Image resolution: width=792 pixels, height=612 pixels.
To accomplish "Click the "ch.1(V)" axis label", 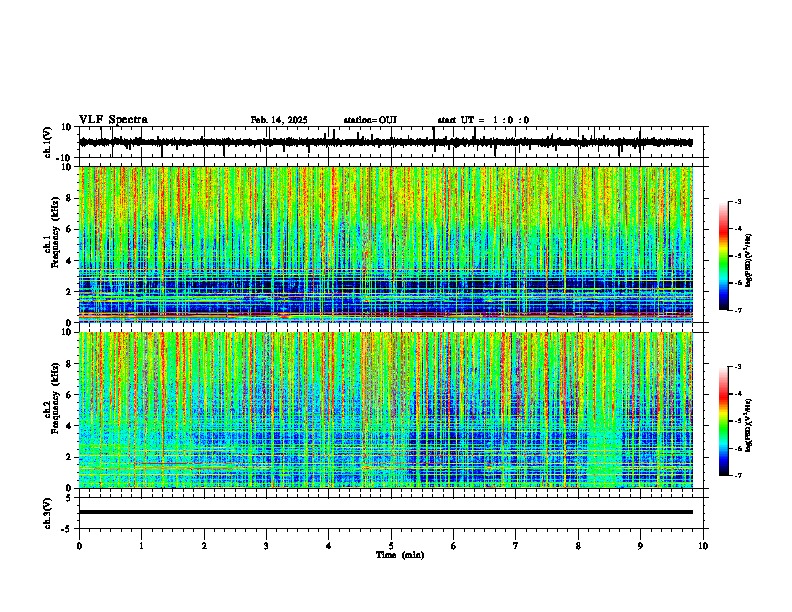I will tap(48, 142).
